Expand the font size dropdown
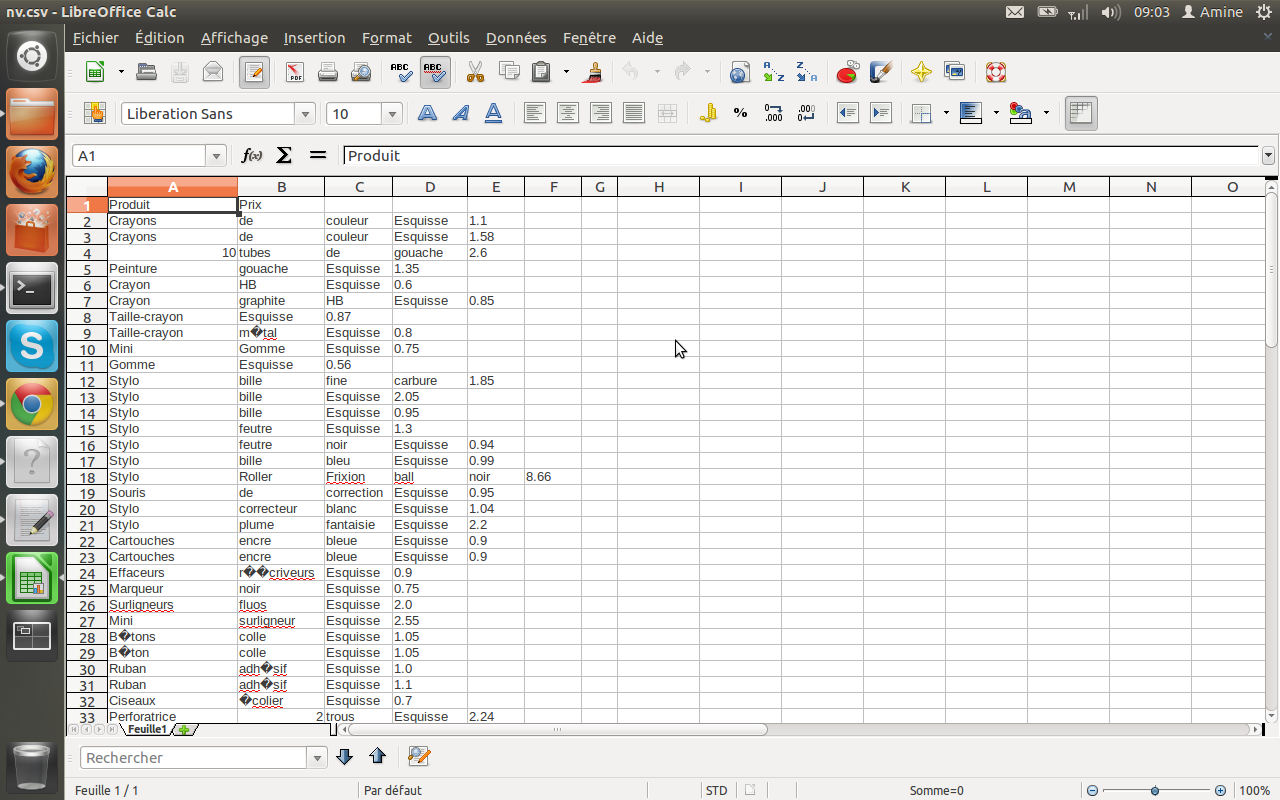The width and height of the screenshot is (1280, 800). 392,114
